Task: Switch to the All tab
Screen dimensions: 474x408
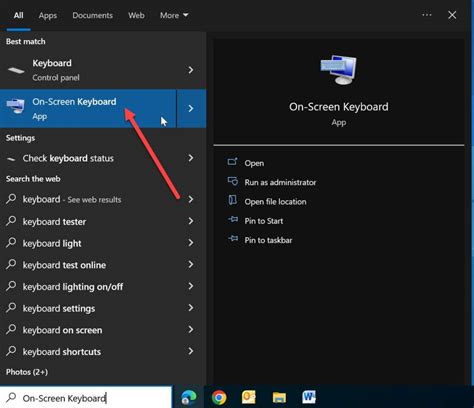Action: pos(18,15)
